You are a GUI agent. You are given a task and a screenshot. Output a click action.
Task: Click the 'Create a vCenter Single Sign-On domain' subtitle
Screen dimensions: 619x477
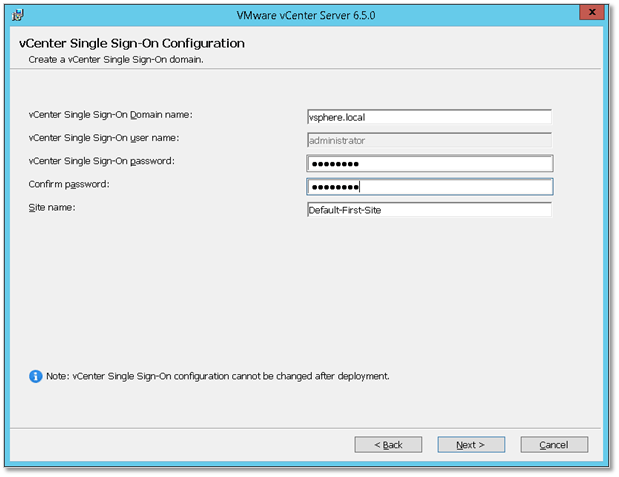click(x=116, y=60)
